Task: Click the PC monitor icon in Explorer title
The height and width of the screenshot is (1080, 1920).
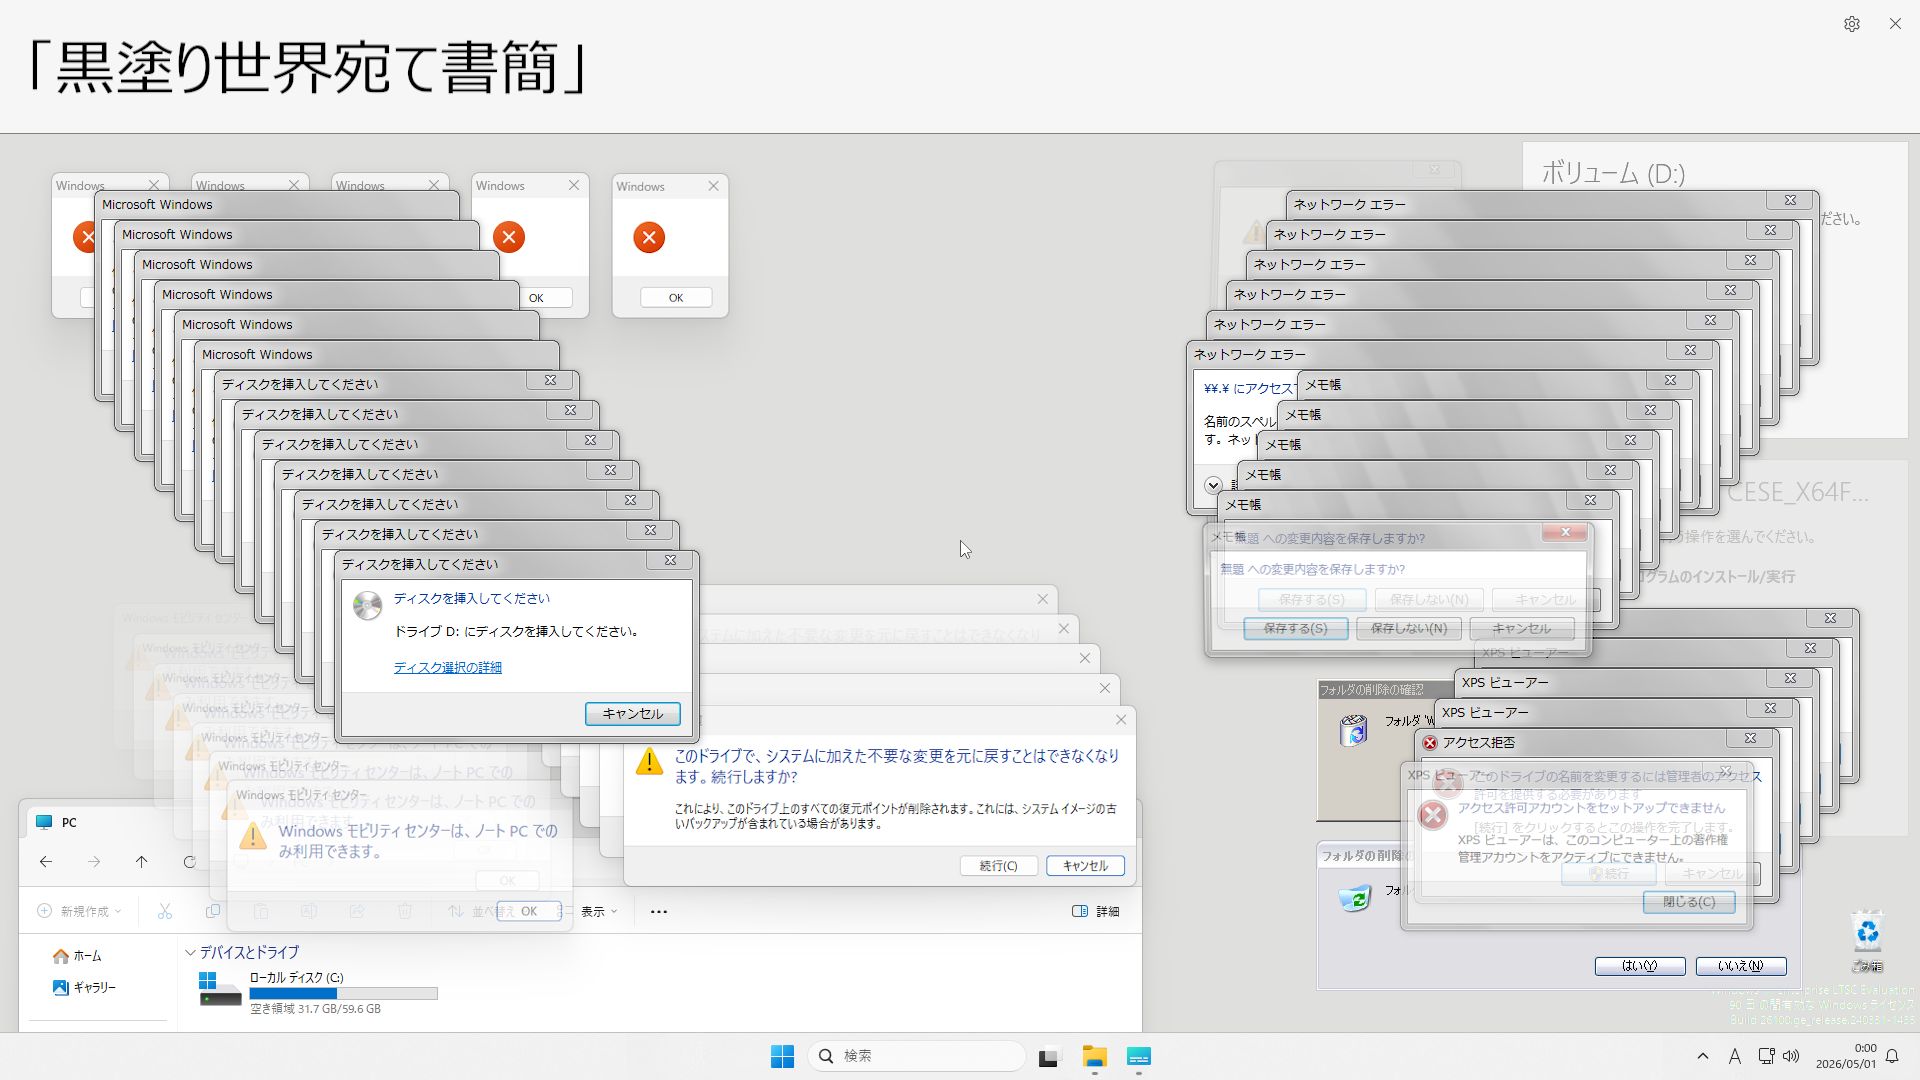Action: click(x=44, y=822)
